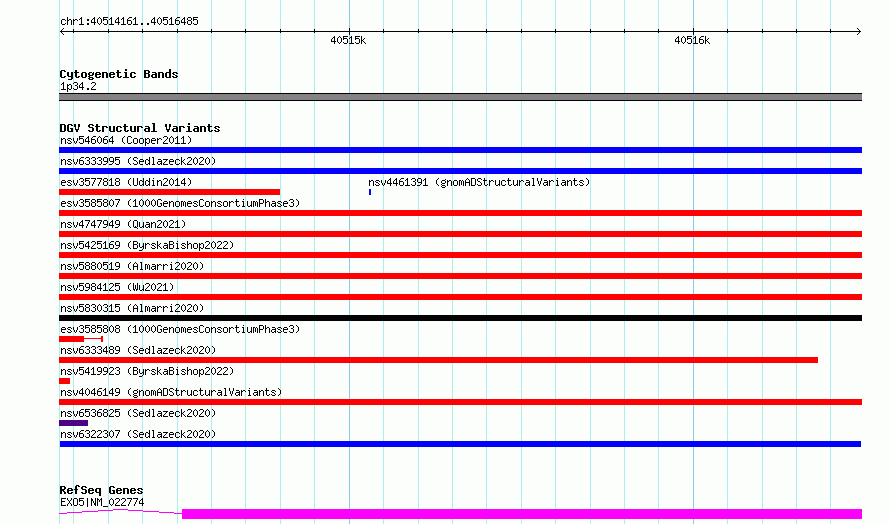Select the short red esv3577818 bar

click(169, 192)
